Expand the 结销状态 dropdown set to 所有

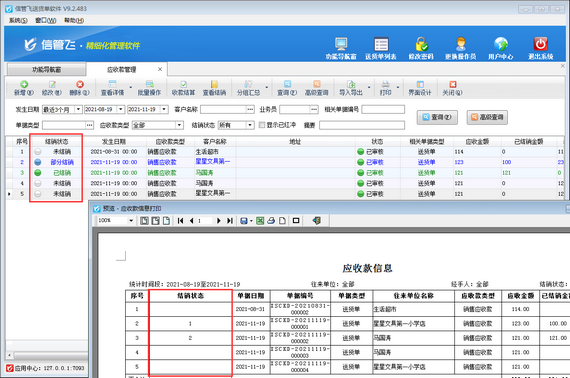pyautogui.click(x=250, y=125)
